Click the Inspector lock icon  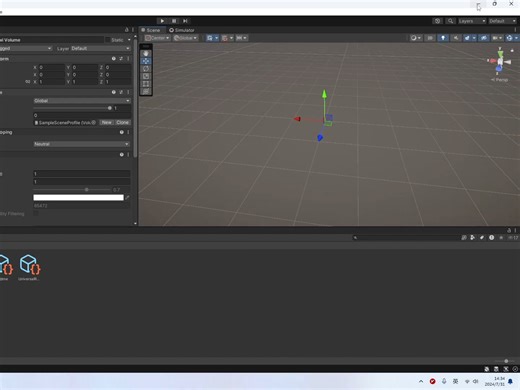pyautogui.click(x=126, y=30)
